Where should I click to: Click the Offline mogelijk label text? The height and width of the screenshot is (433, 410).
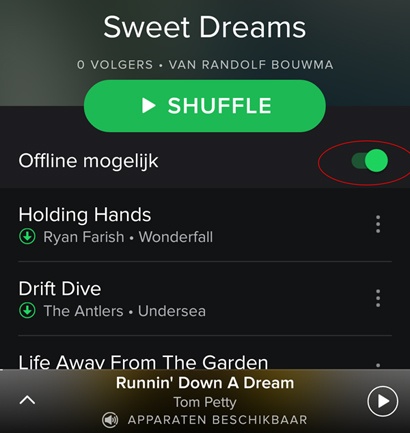point(88,161)
